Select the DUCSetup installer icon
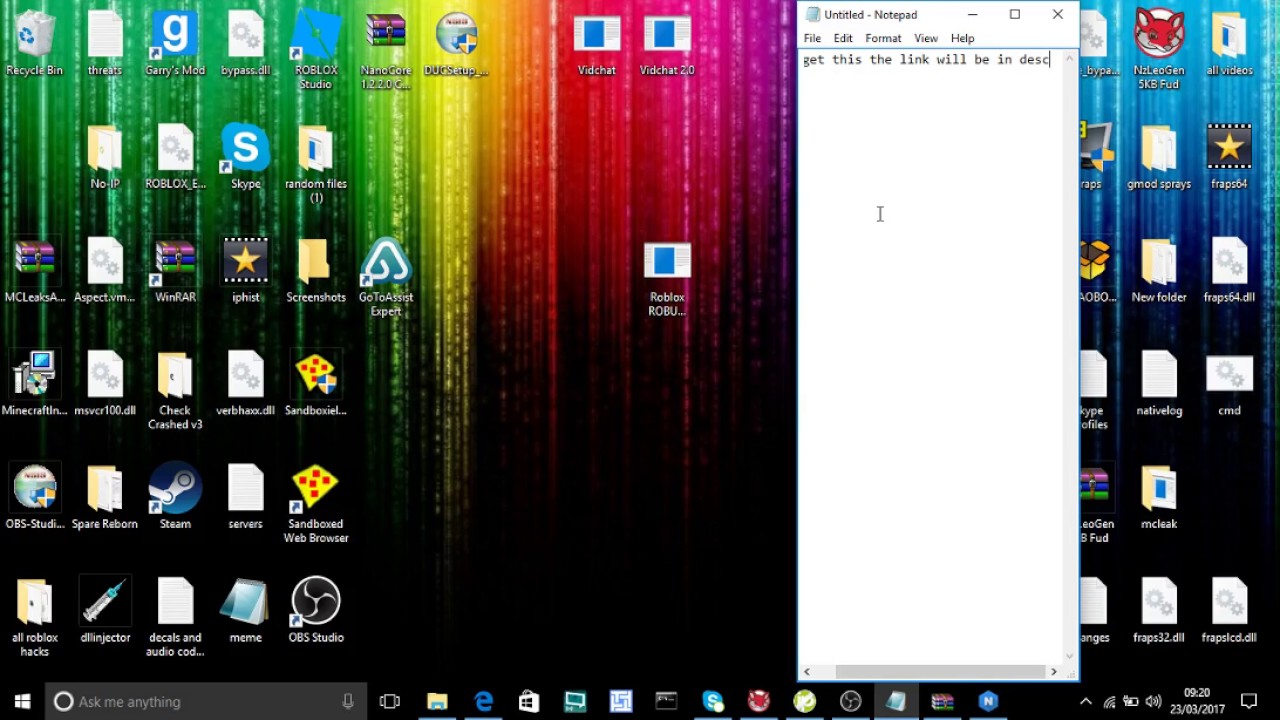The height and width of the screenshot is (720, 1280). click(x=456, y=45)
